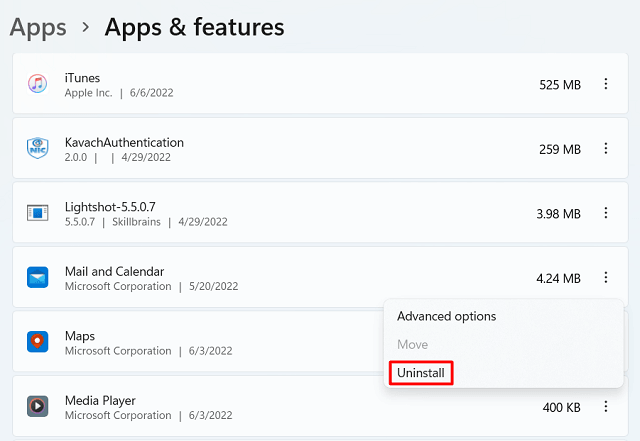The width and height of the screenshot is (640, 441).
Task: Open more options for KavachAuthentication
Action: [x=606, y=149]
